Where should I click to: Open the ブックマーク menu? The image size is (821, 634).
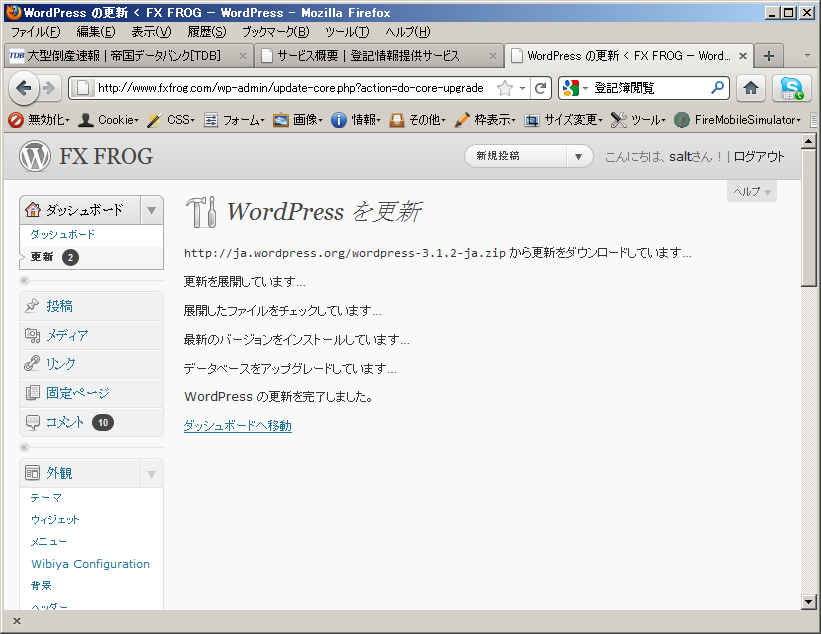click(275, 32)
